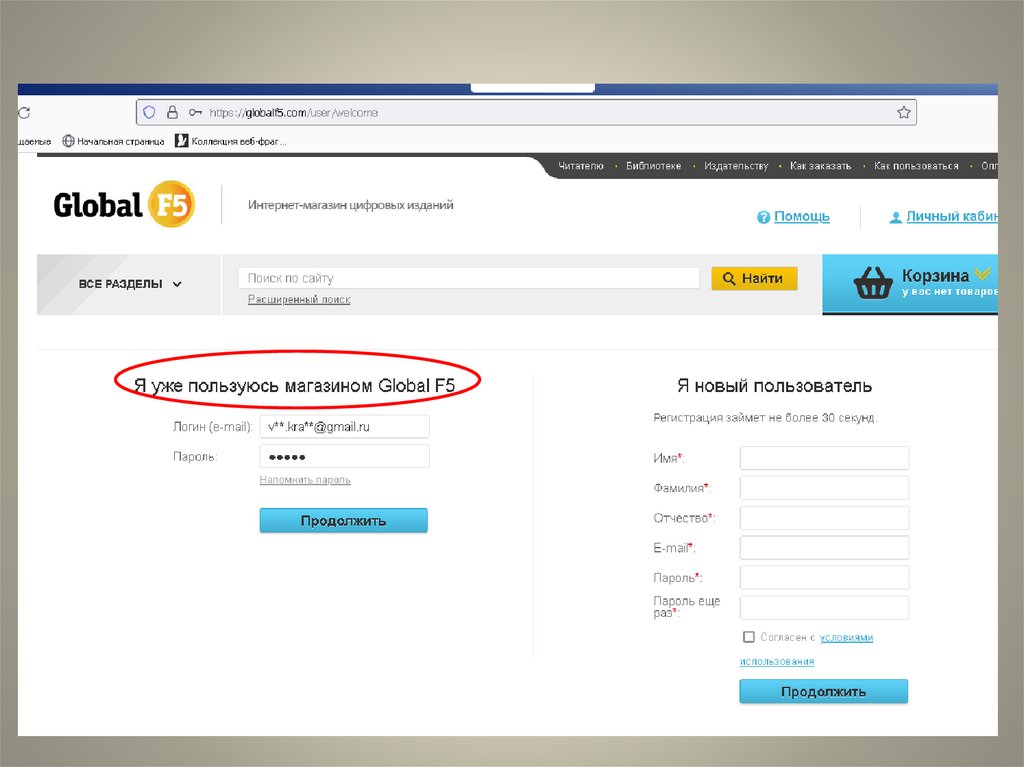Click the Global F5 logo
Viewport: 1024px width, 767px height.
click(124, 204)
